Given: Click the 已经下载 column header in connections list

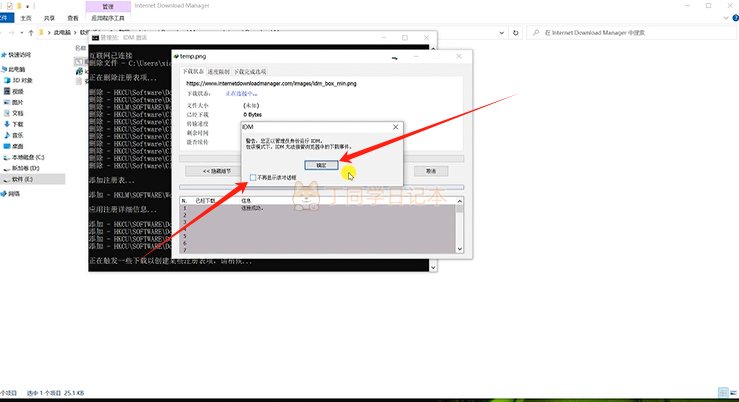Looking at the screenshot, I should [x=205, y=201].
